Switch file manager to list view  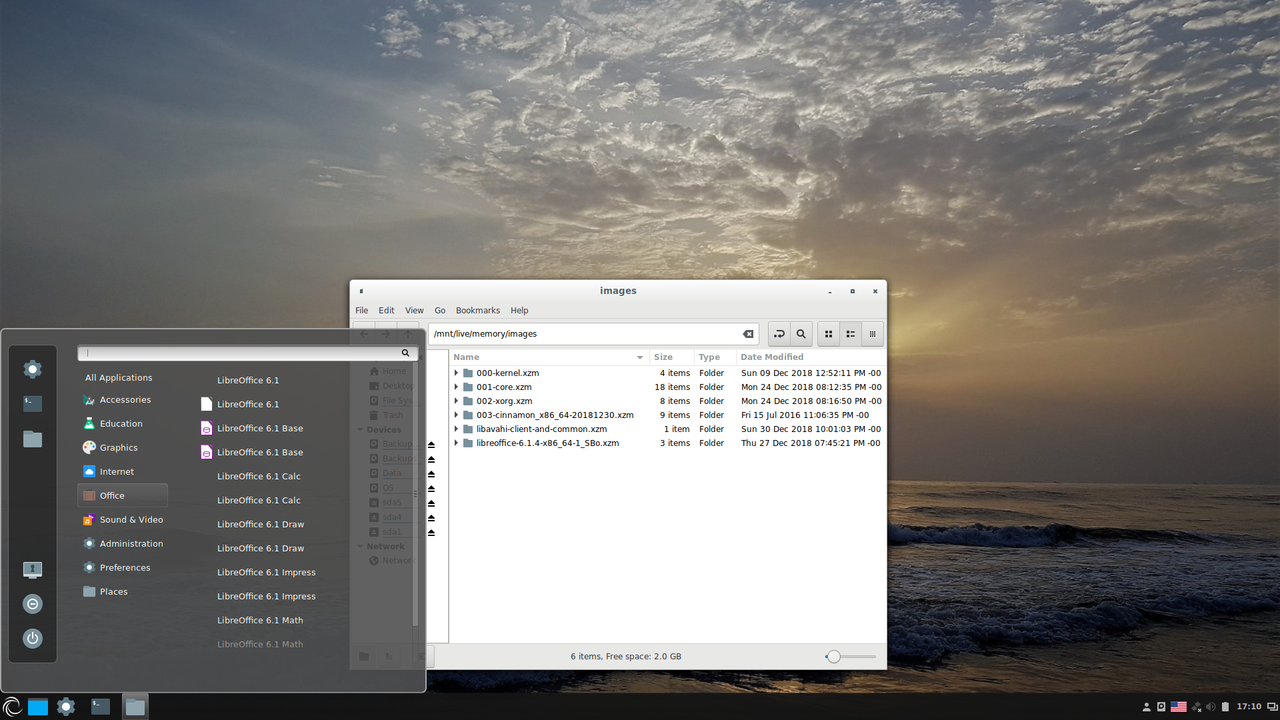pos(850,334)
